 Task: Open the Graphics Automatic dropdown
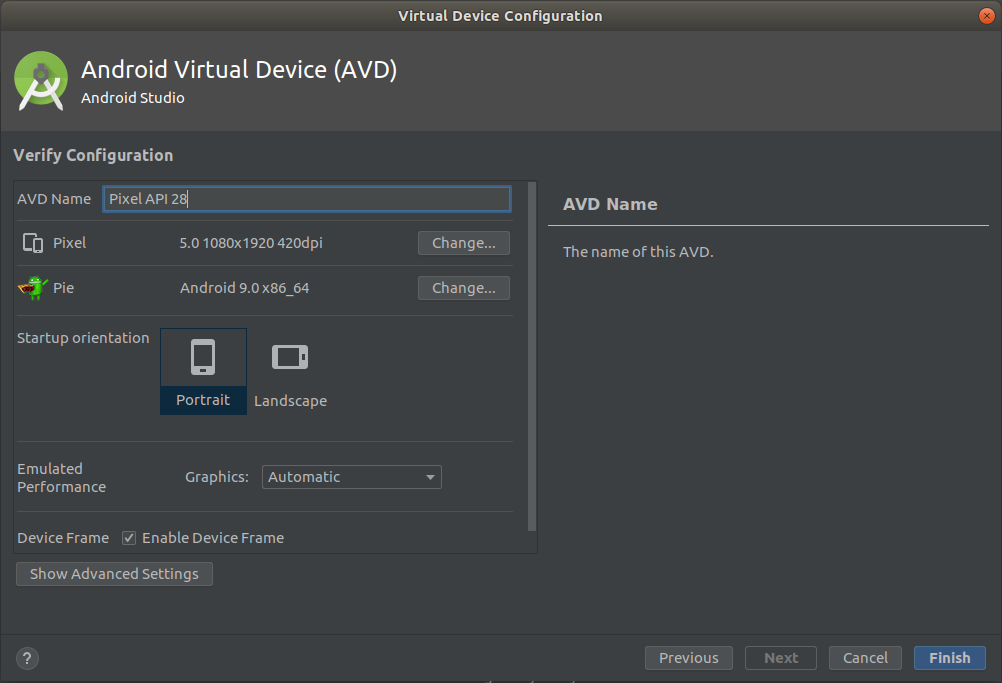[351, 477]
